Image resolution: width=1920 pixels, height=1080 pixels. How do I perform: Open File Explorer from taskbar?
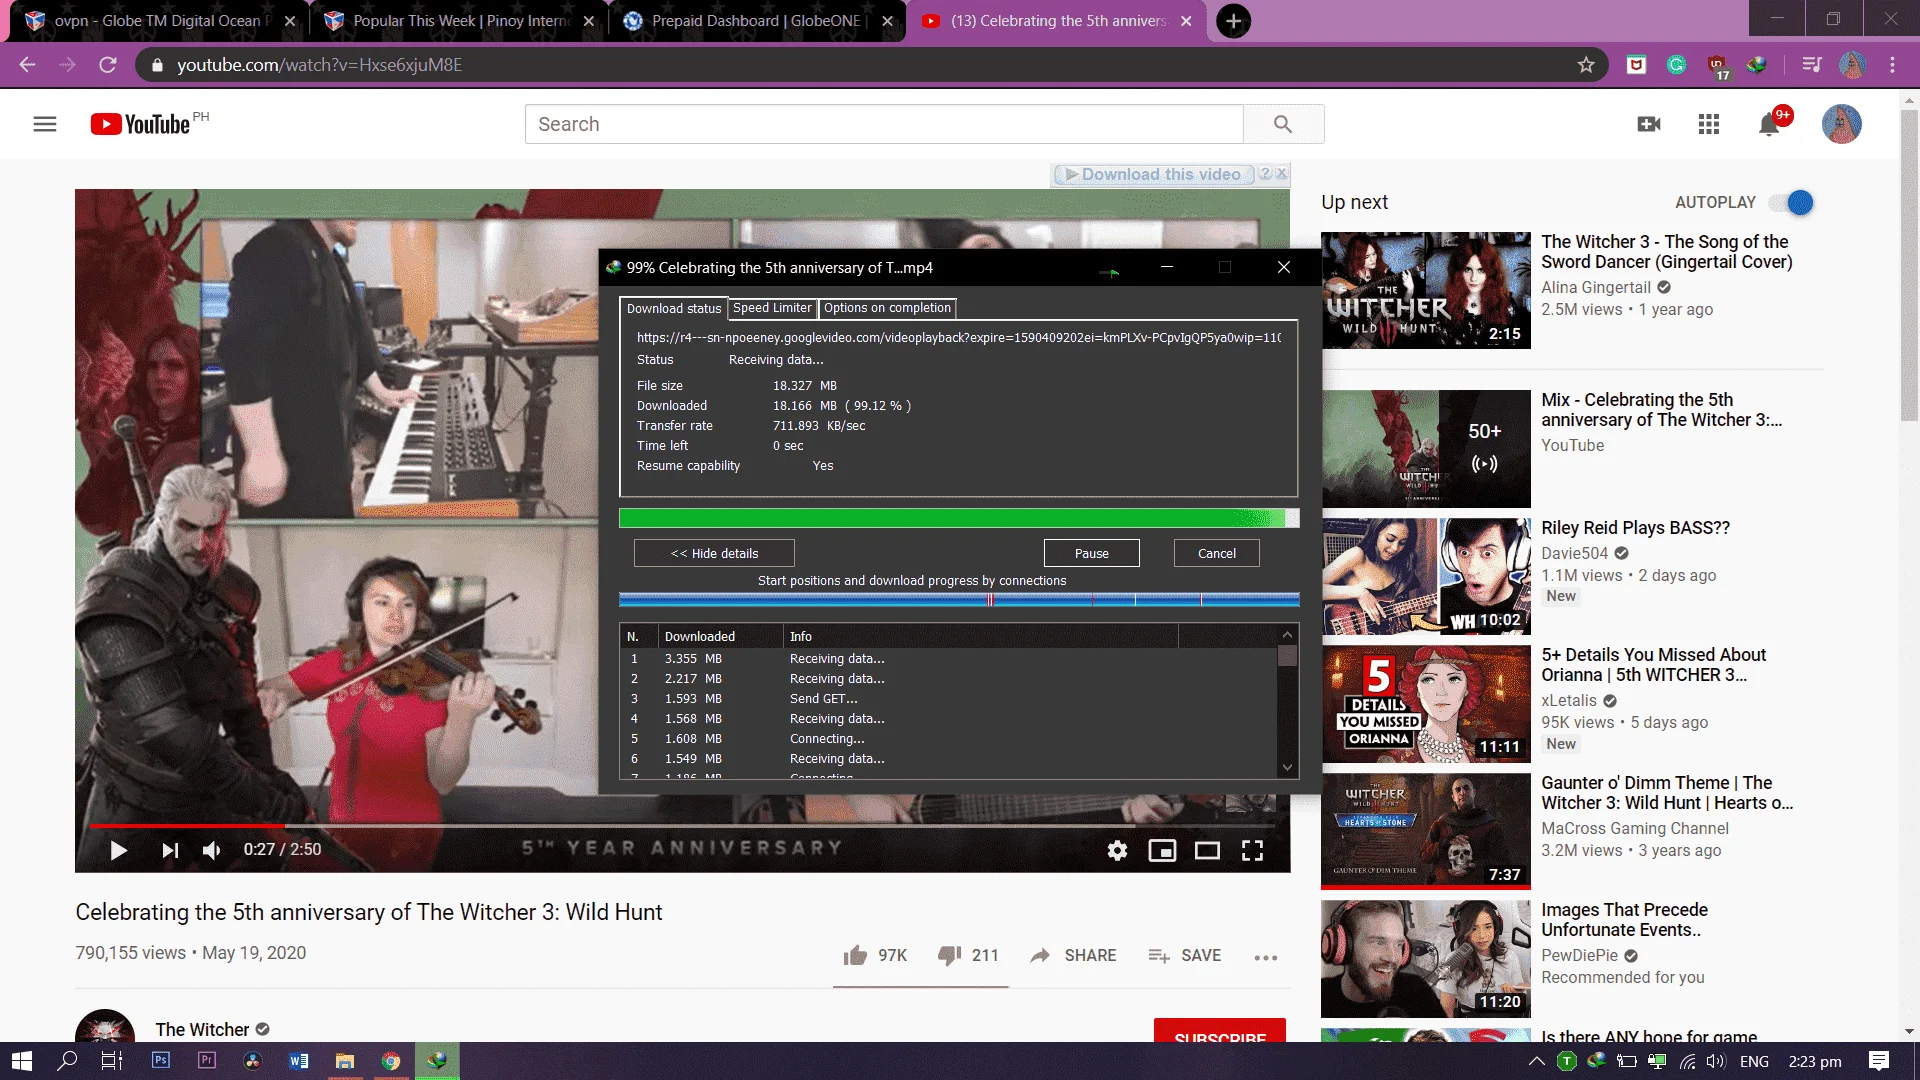pyautogui.click(x=344, y=1061)
